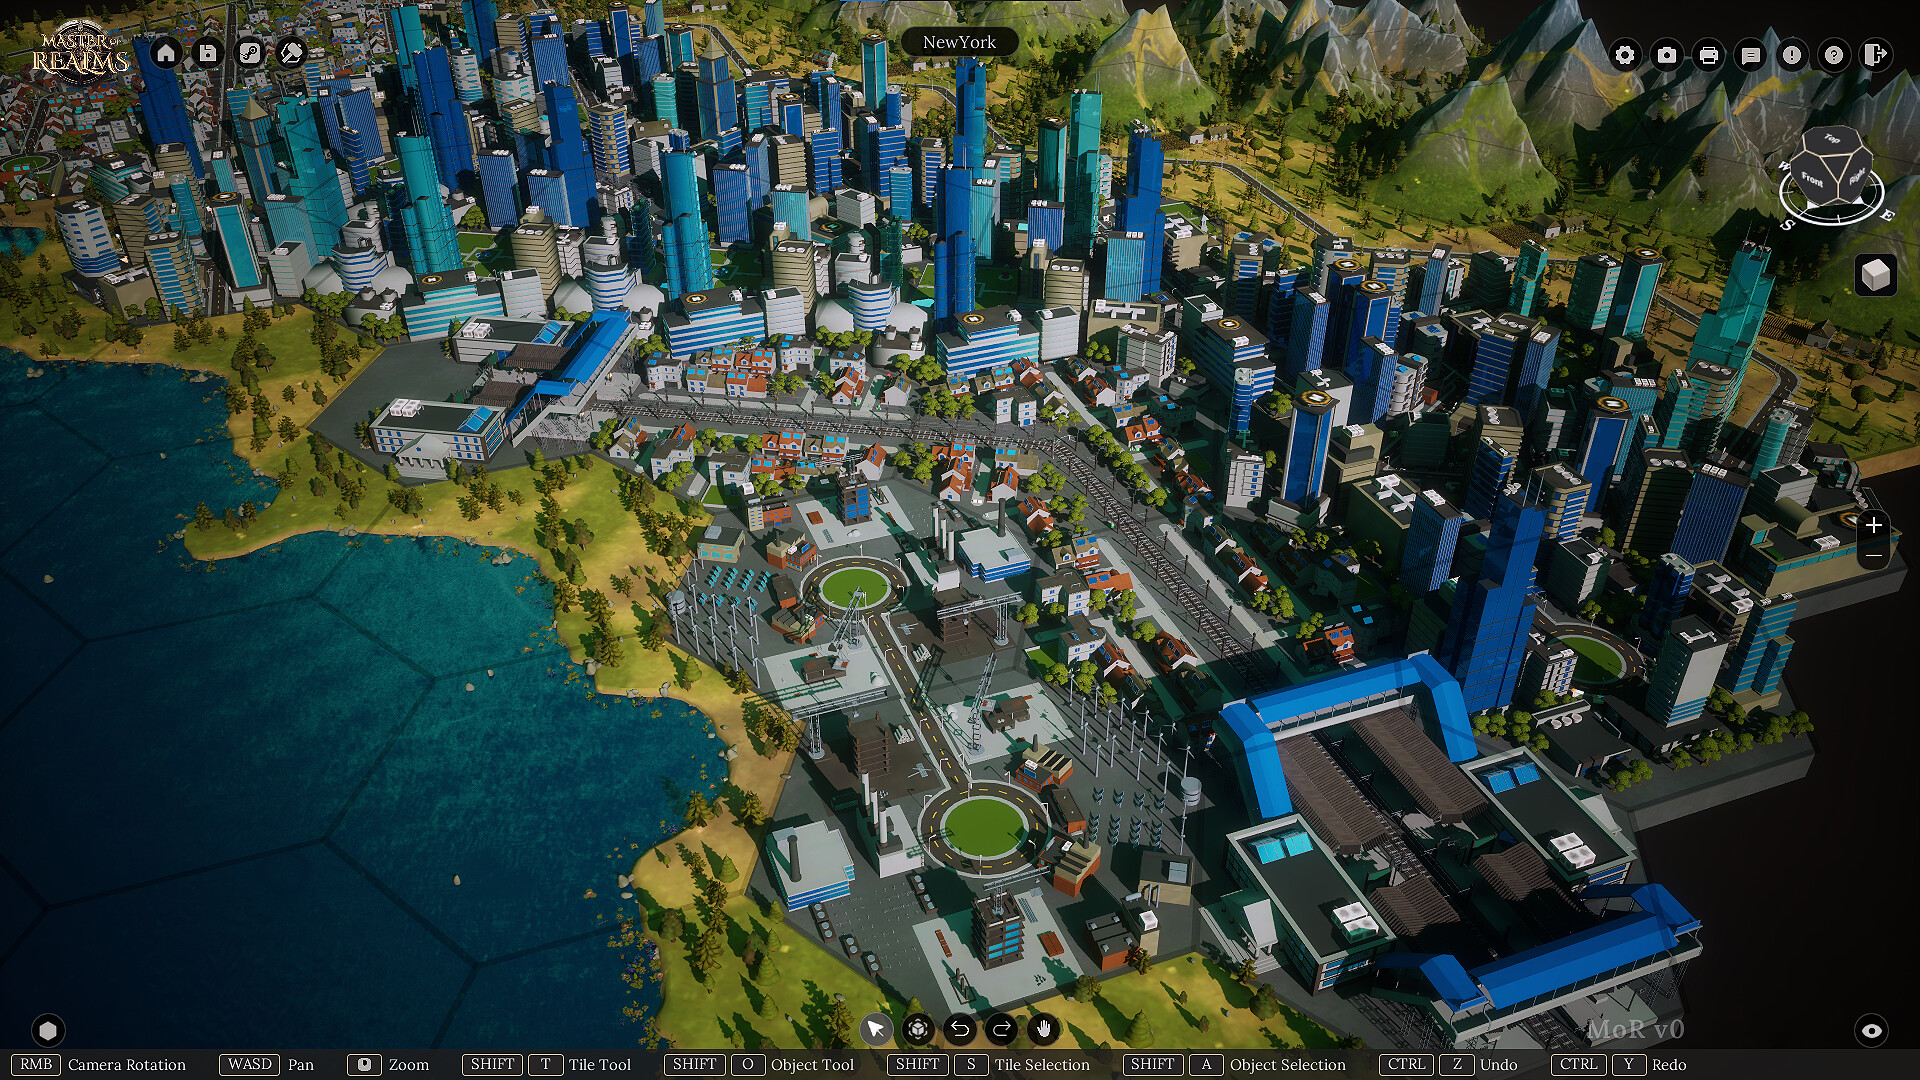Take a screenshot with the camera icon
1920x1080 pixels.
1666,57
